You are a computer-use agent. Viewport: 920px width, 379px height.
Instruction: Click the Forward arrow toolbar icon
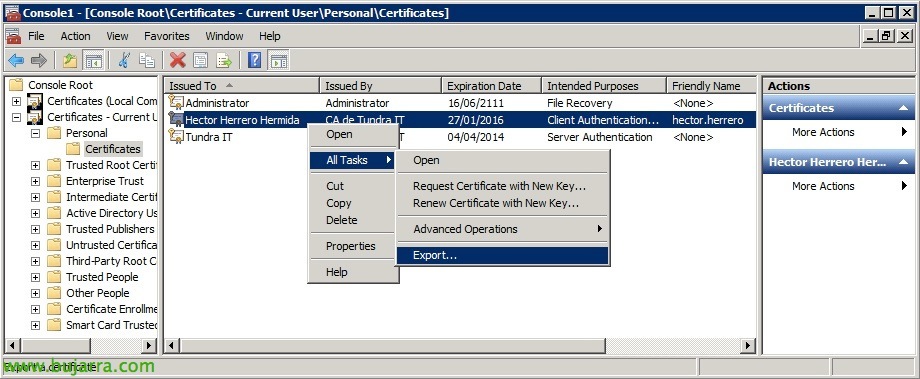(39, 60)
